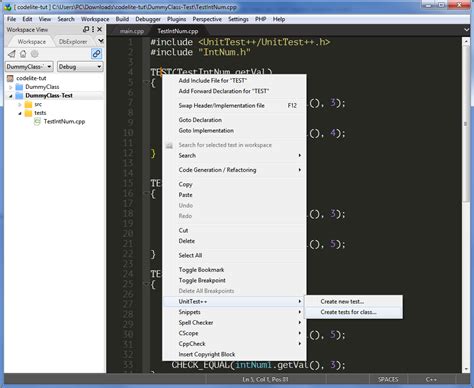The width and height of the screenshot is (474, 388).
Task: Collapse the DummyClass-Test project node
Action: pyautogui.click(x=10, y=96)
